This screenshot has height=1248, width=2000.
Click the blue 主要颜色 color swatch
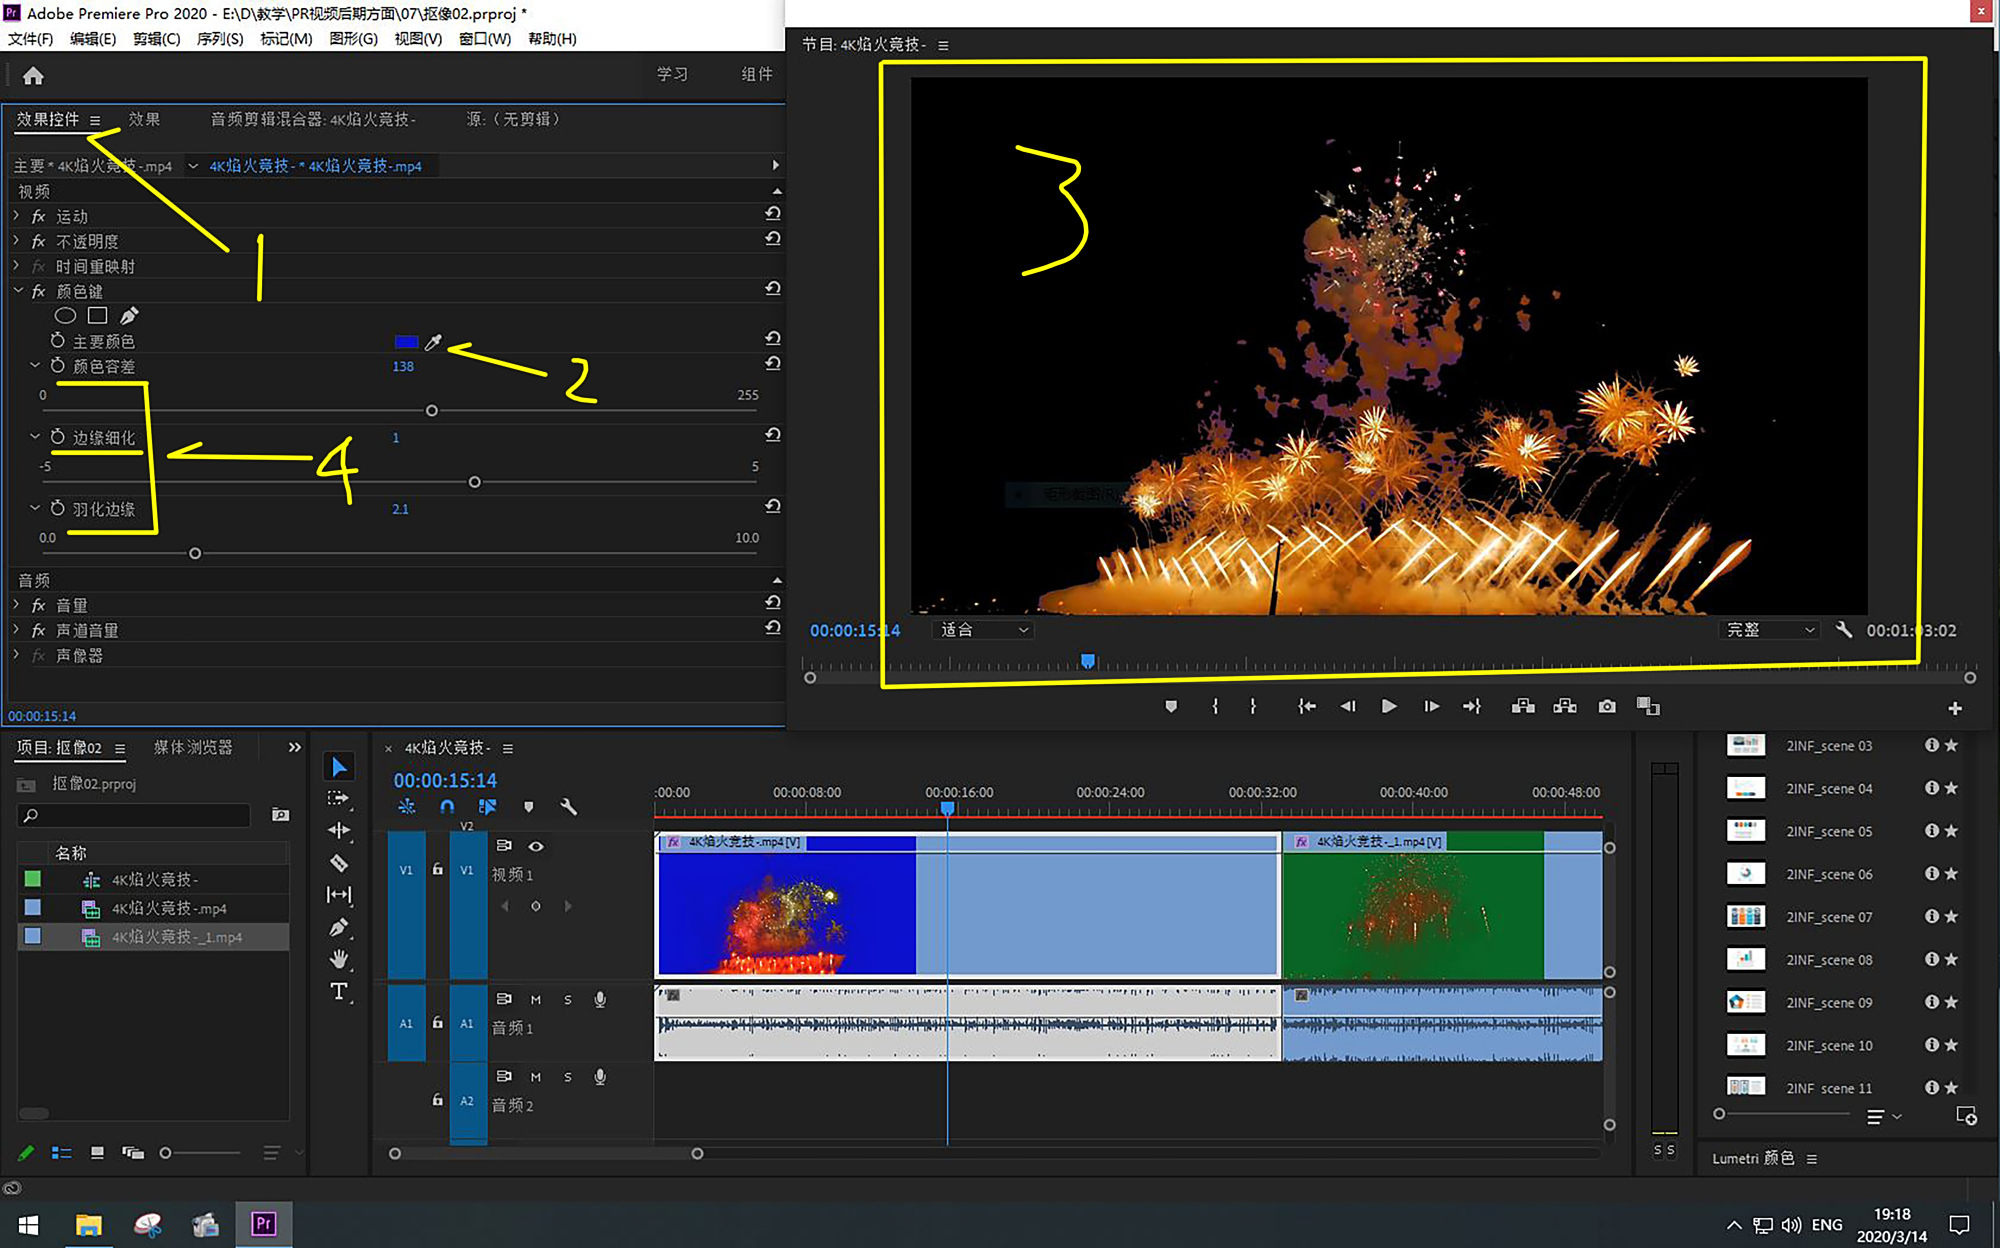pyautogui.click(x=406, y=342)
